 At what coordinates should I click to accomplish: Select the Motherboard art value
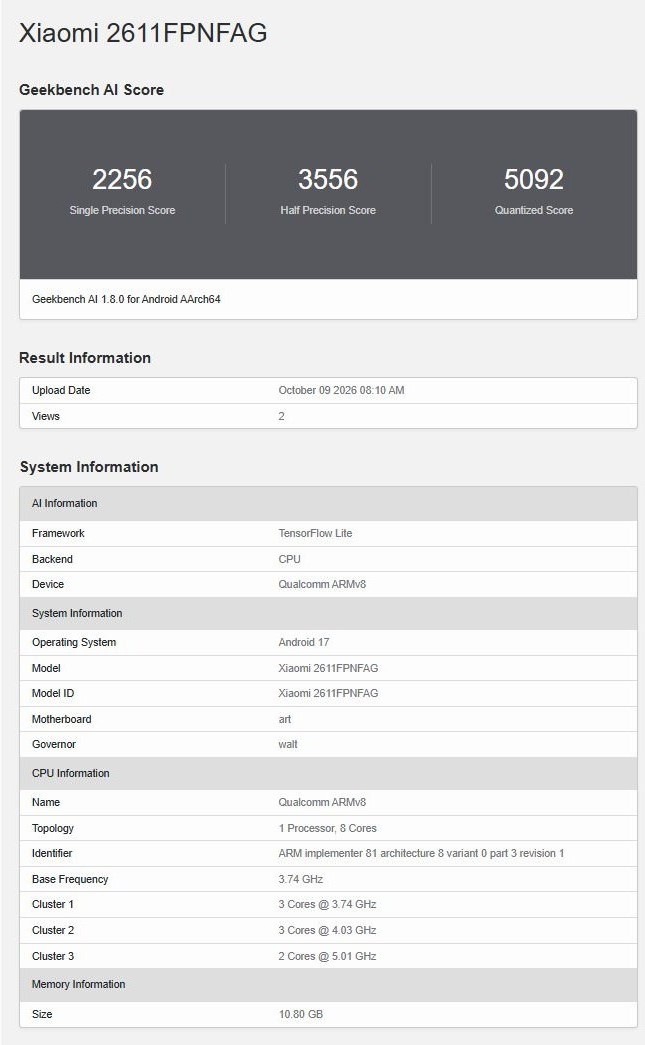coord(285,720)
